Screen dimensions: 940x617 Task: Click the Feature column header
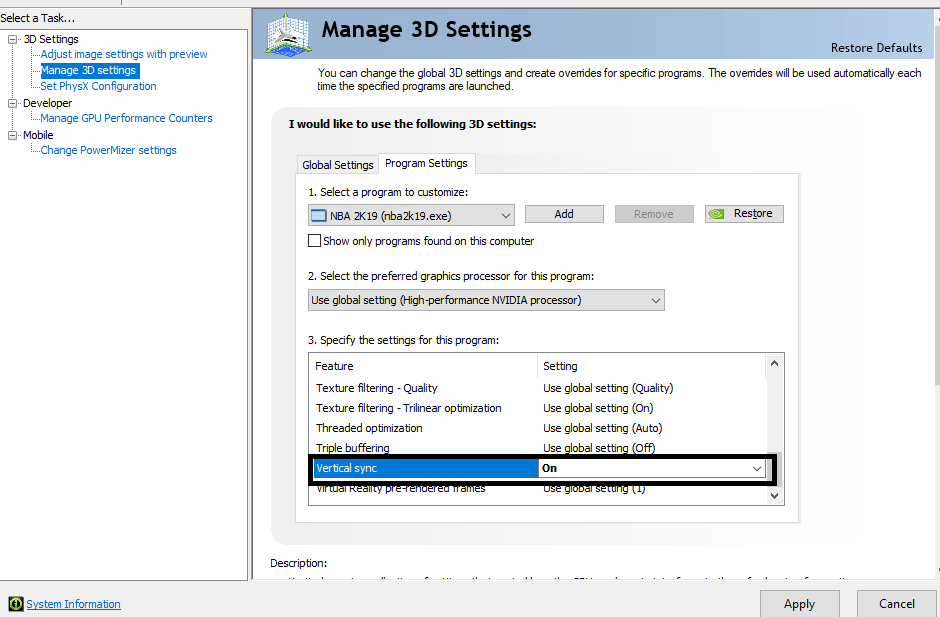pos(423,366)
